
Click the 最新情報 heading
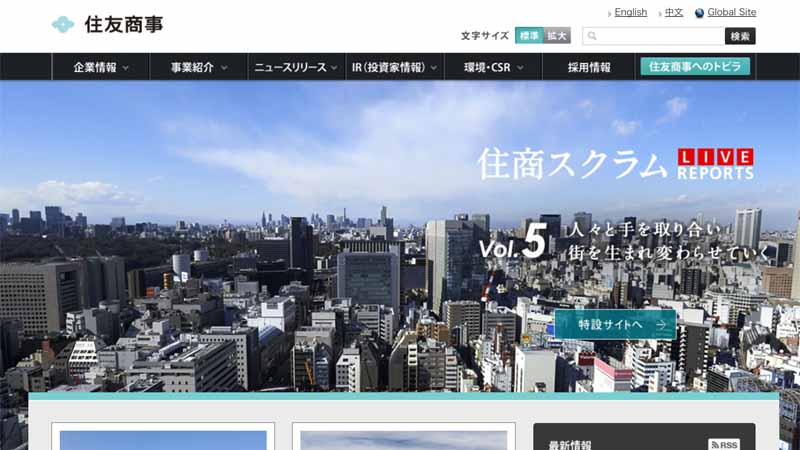coord(569,445)
